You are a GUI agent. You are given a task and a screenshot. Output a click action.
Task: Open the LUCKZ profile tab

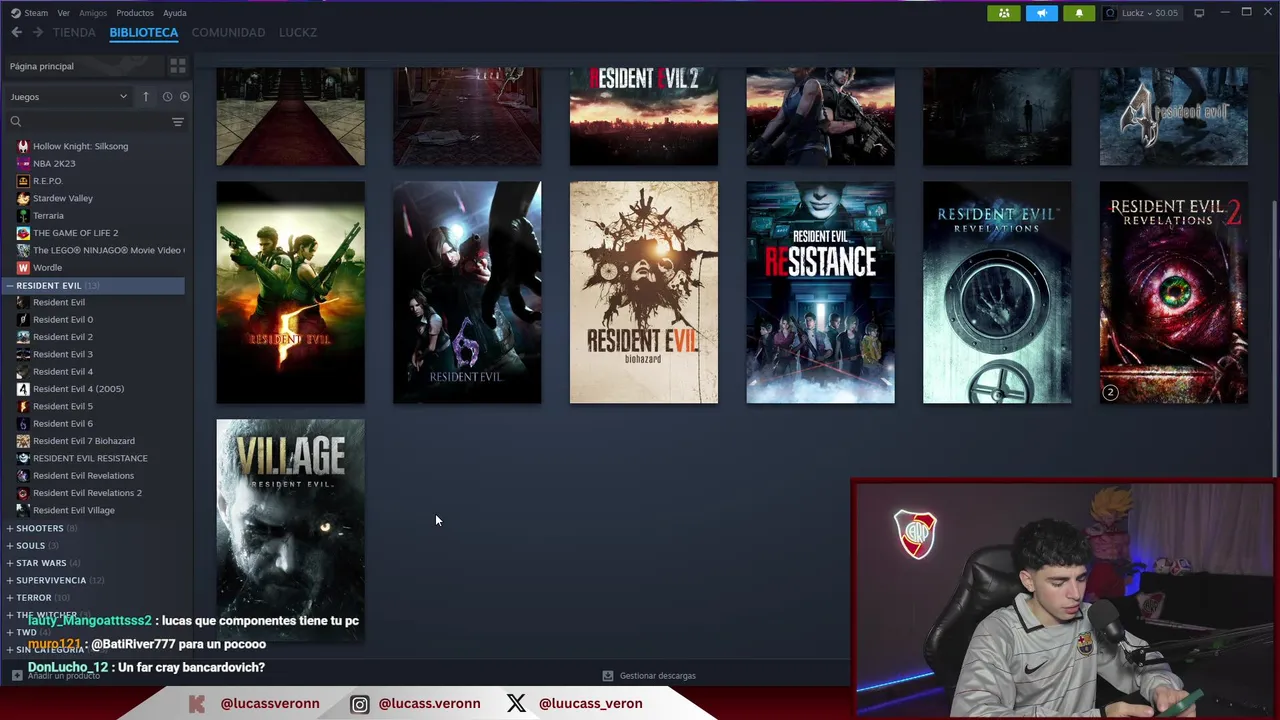coord(298,32)
